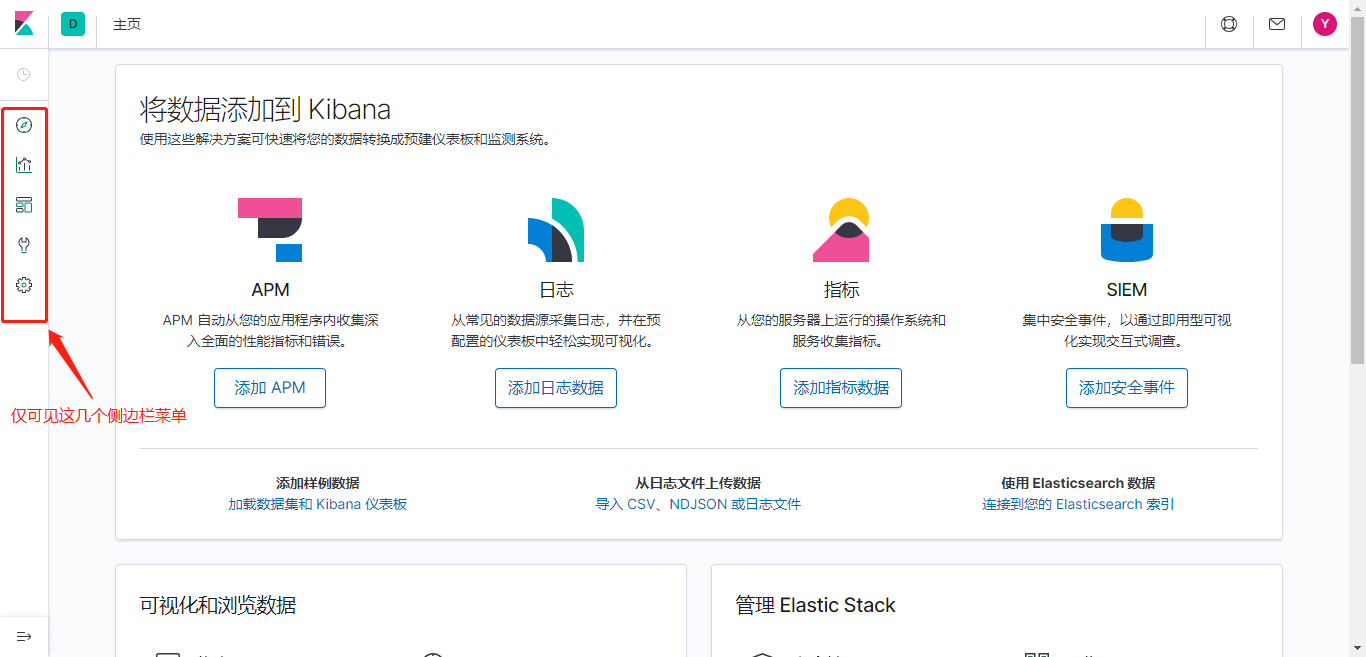The width and height of the screenshot is (1366, 657).
Task: Click the SIEM card title
Action: pyautogui.click(x=1127, y=290)
